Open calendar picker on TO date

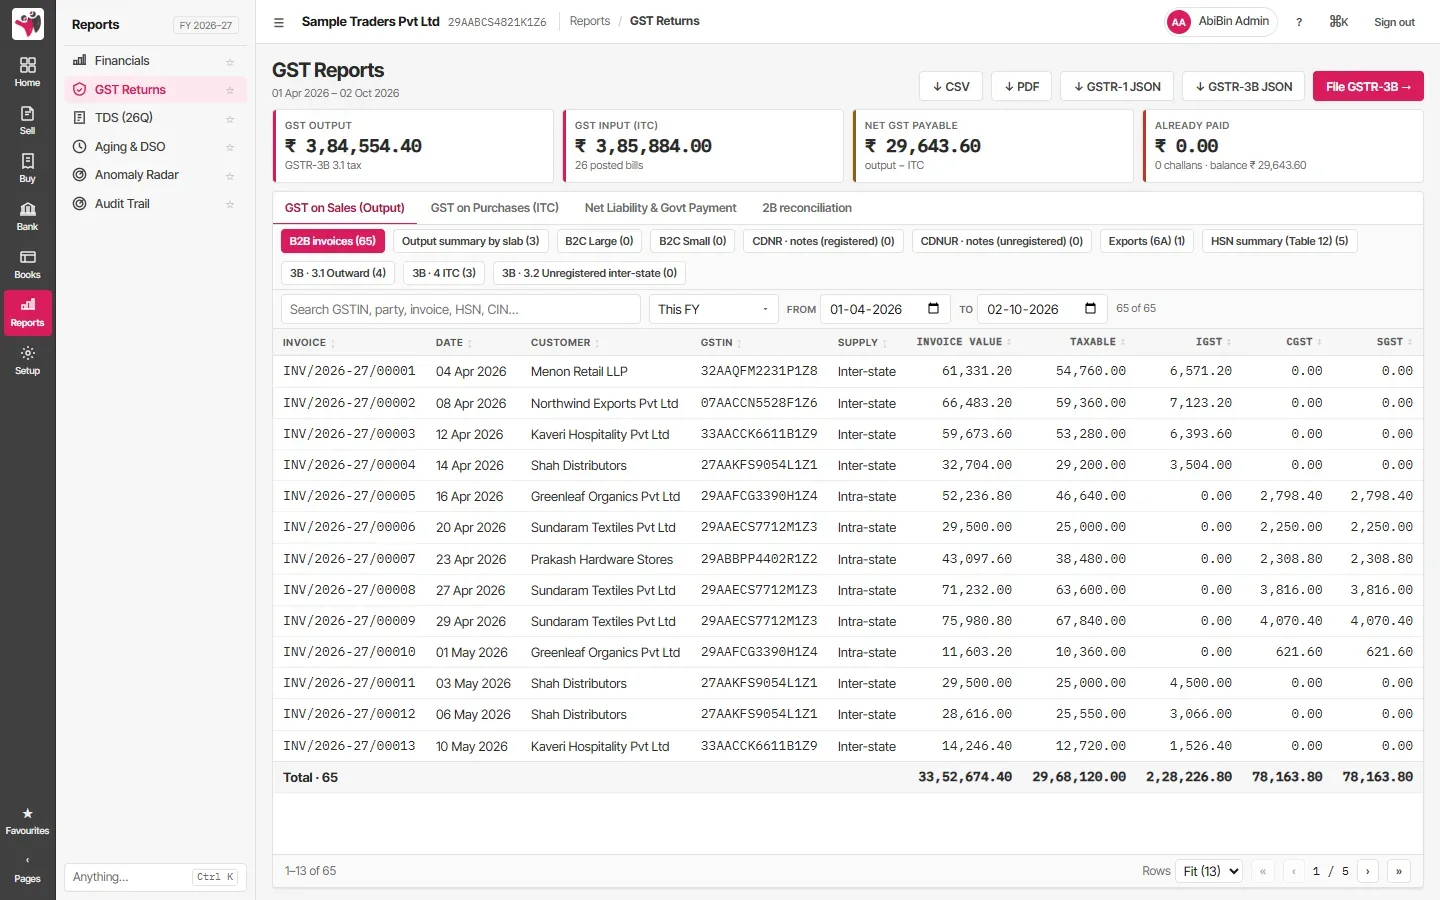(x=1090, y=309)
